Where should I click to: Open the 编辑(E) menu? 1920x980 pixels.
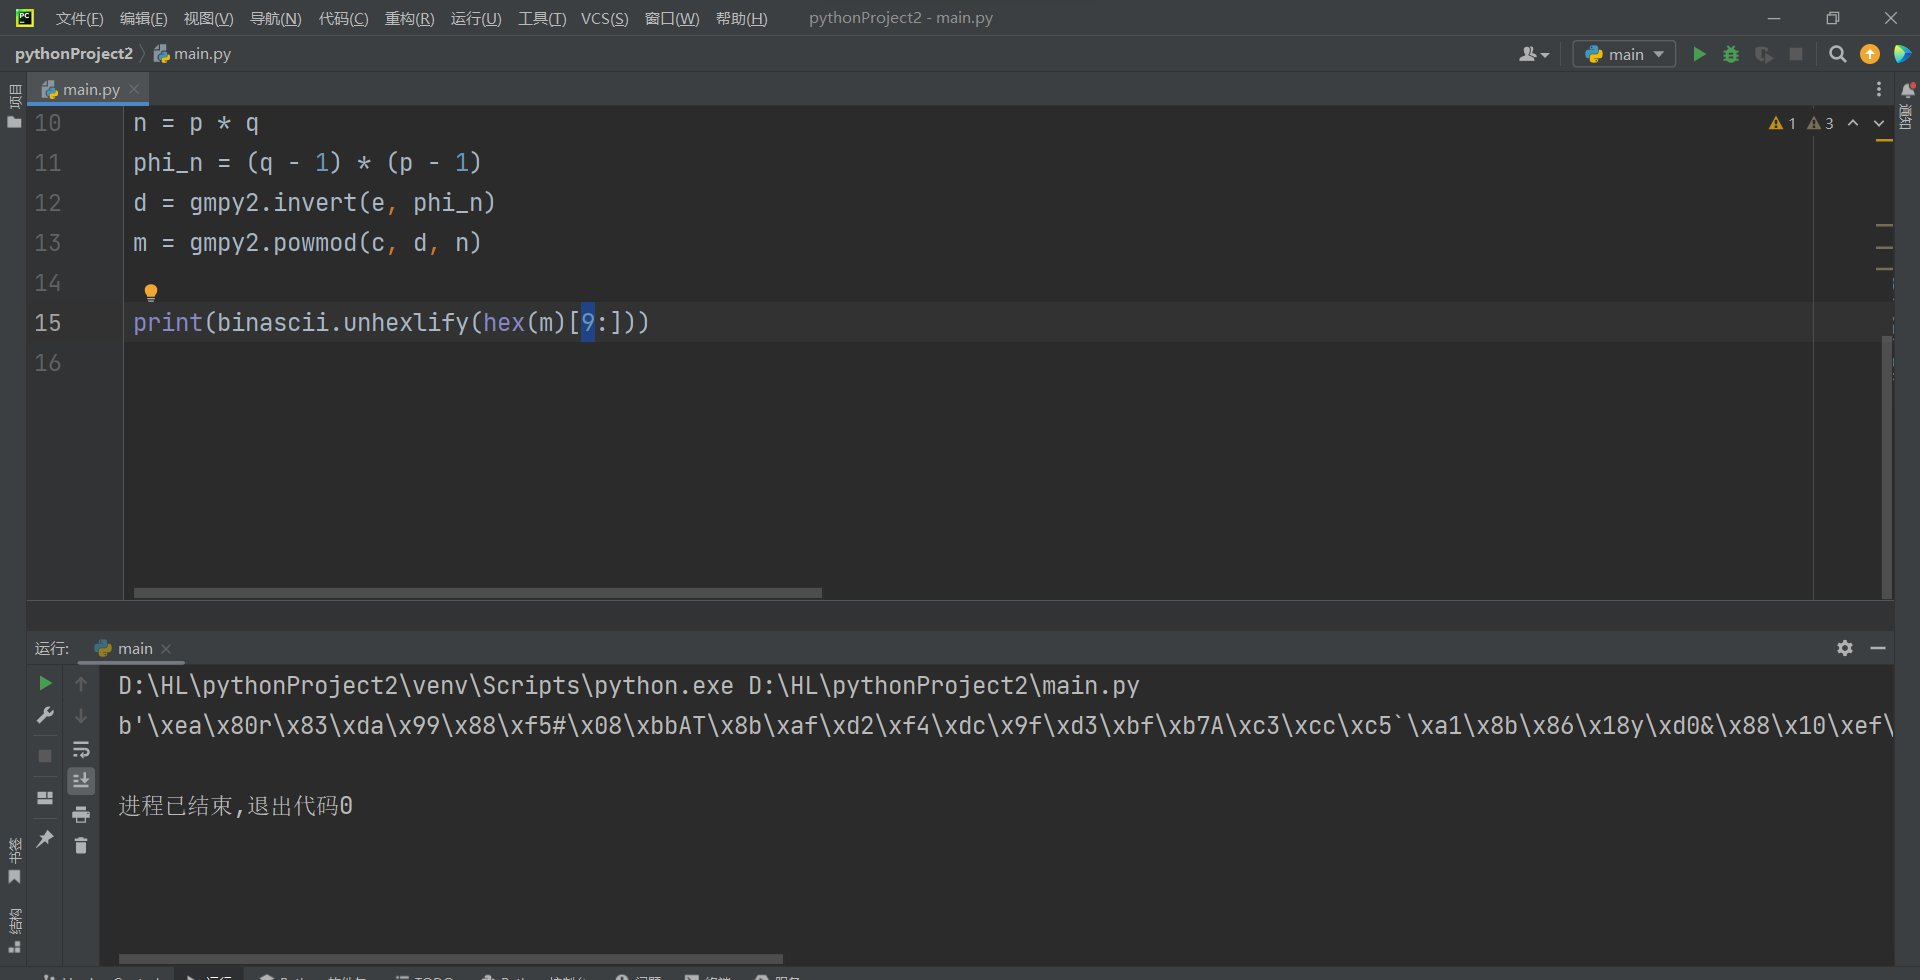(143, 18)
